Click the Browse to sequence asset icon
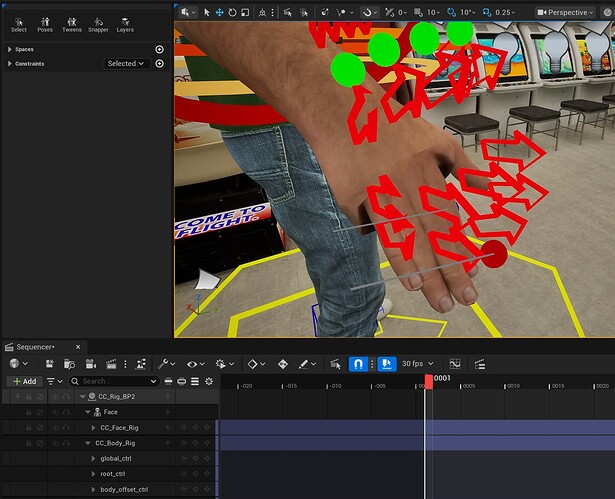The height and width of the screenshot is (499, 615). (x=69, y=364)
